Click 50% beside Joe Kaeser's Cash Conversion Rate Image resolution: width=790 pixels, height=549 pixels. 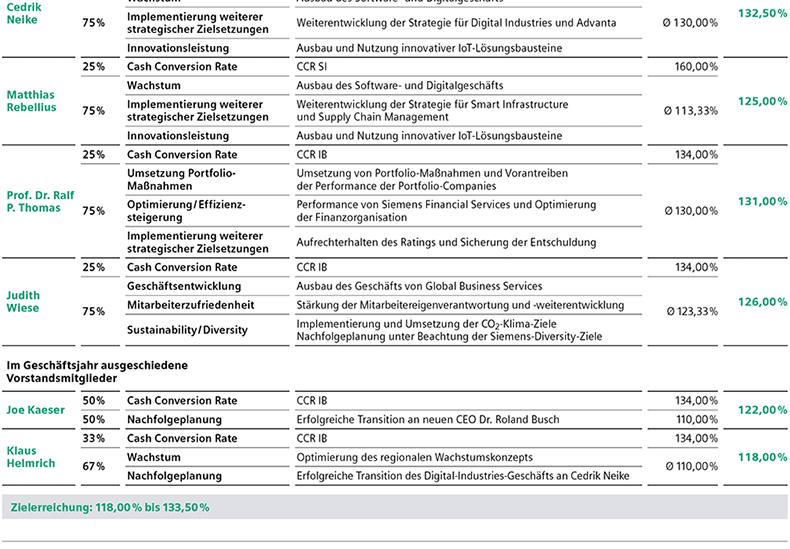pos(94,400)
